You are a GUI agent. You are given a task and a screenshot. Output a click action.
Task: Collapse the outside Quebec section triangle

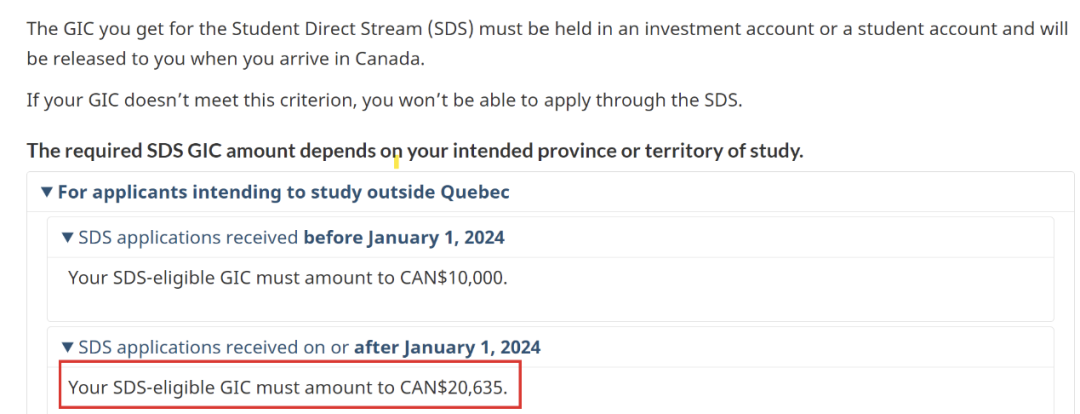47,192
